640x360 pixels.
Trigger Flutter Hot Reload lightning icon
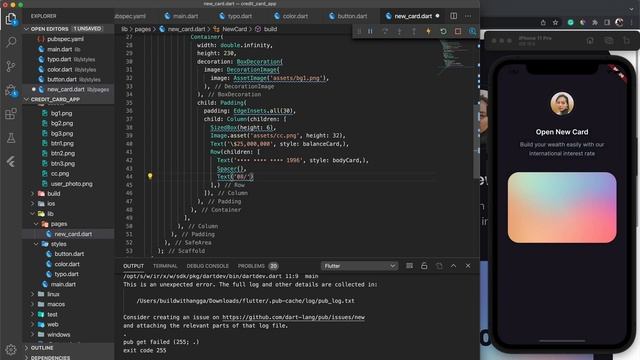pos(429,31)
